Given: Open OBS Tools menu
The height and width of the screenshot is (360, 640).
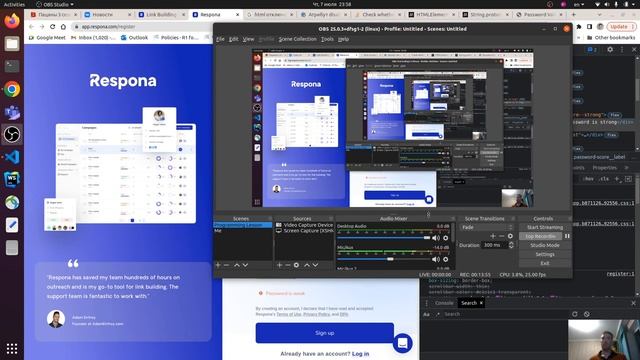Looking at the screenshot, I should coord(327,39).
